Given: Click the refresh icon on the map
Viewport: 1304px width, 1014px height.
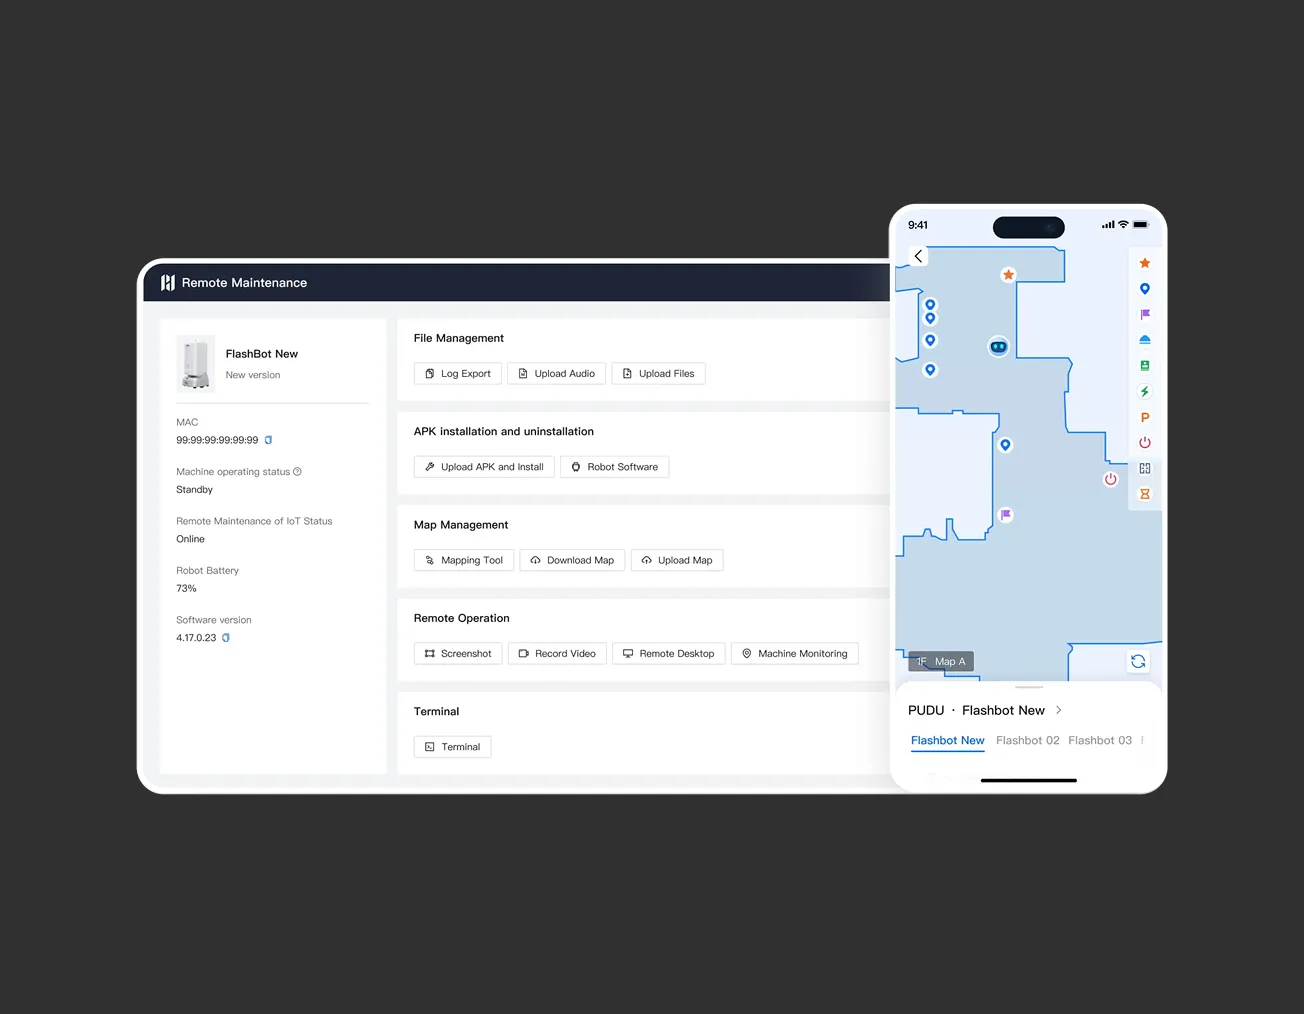Looking at the screenshot, I should (1138, 661).
